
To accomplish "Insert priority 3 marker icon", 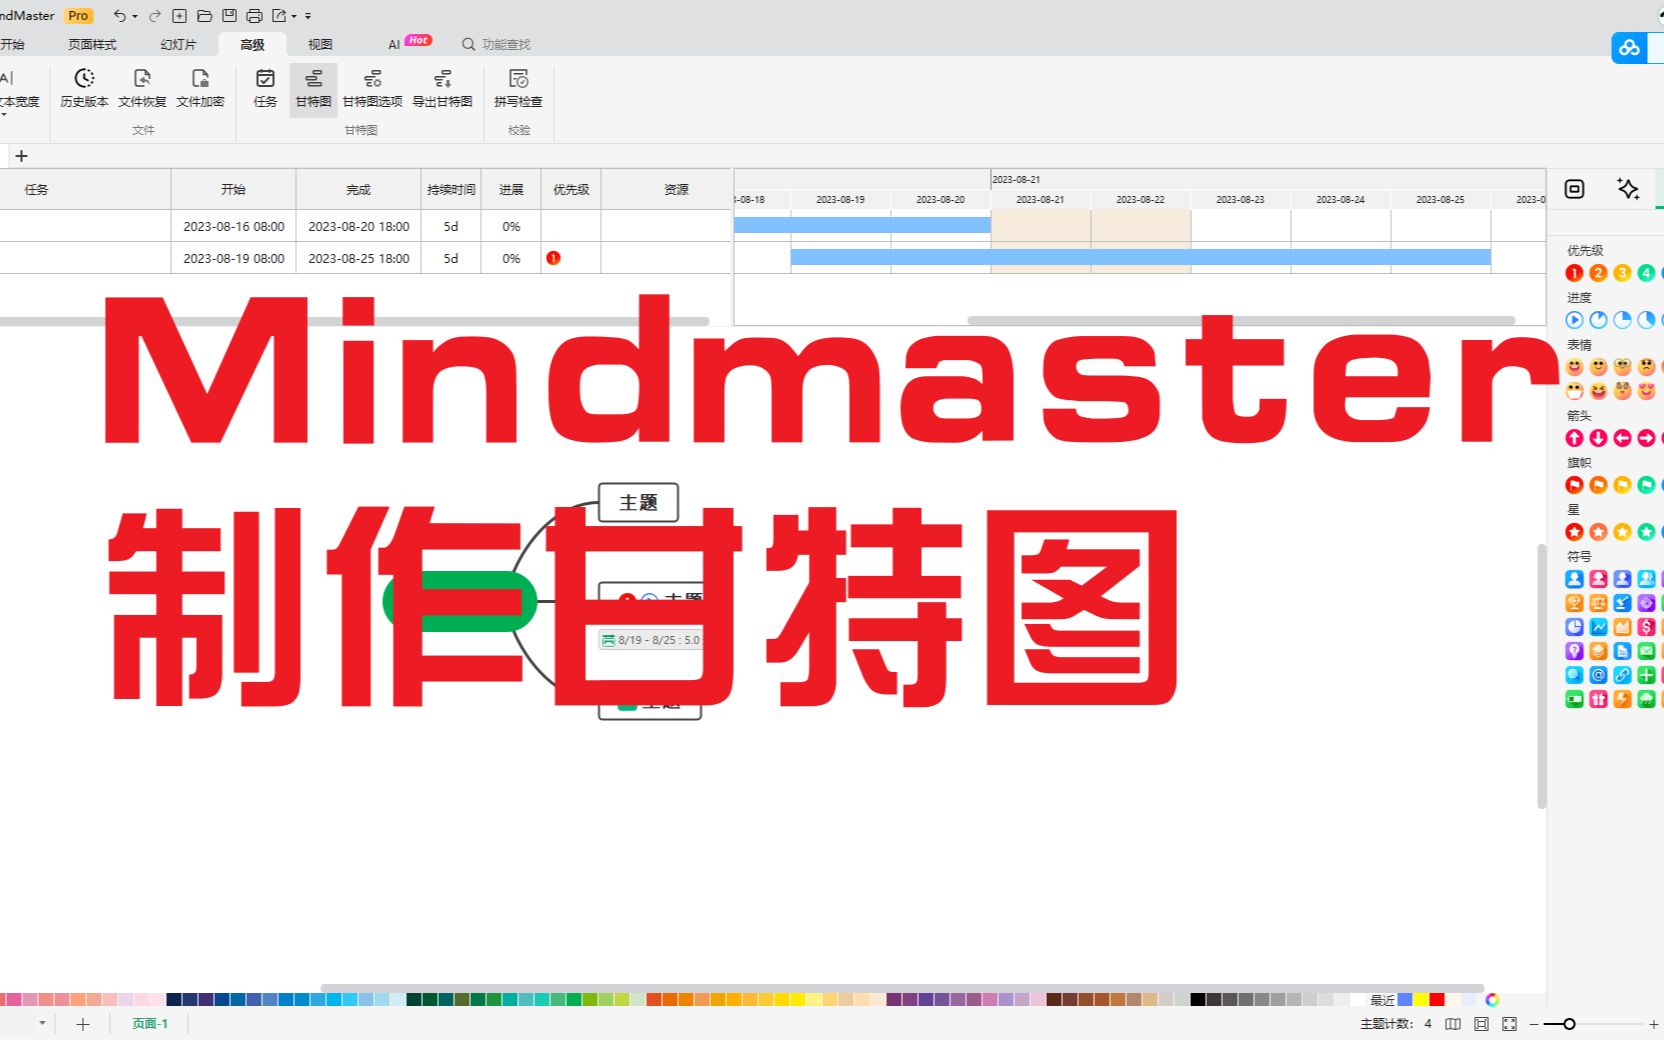I will point(1622,273).
